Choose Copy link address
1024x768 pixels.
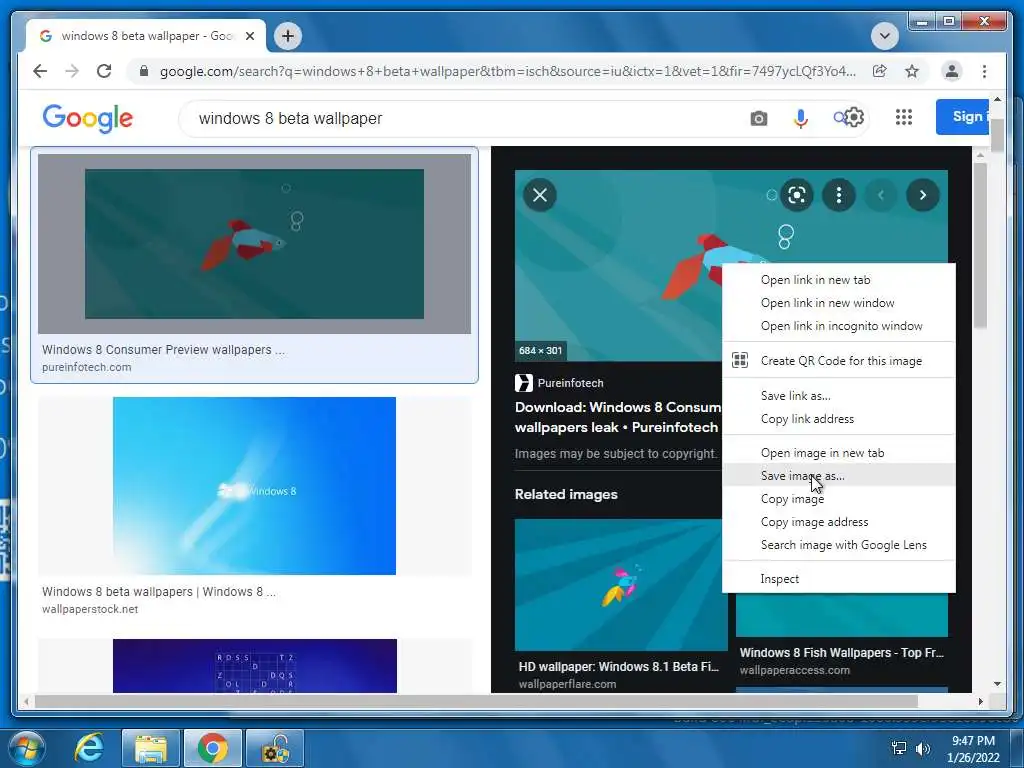pyautogui.click(x=839, y=419)
